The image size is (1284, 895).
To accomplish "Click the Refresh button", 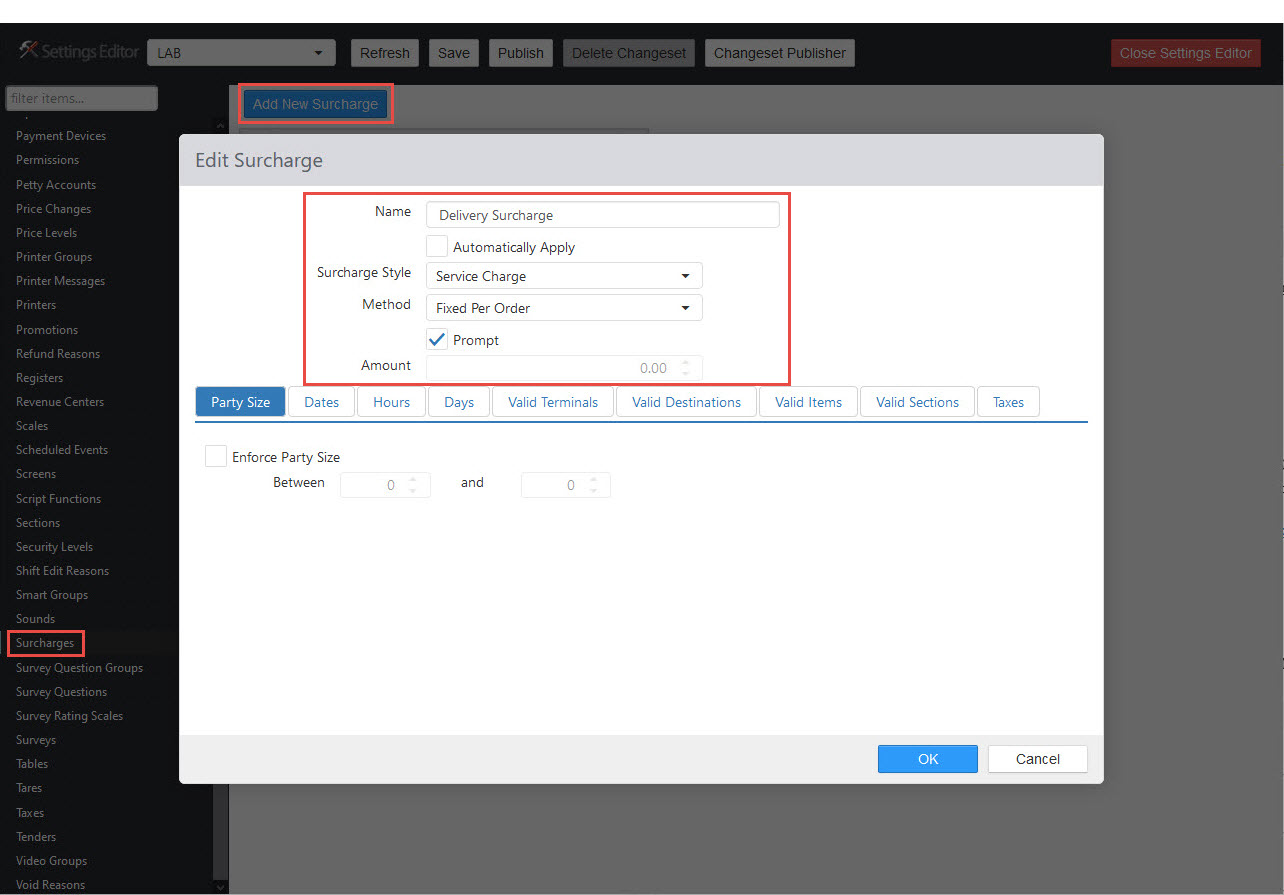I will (385, 53).
